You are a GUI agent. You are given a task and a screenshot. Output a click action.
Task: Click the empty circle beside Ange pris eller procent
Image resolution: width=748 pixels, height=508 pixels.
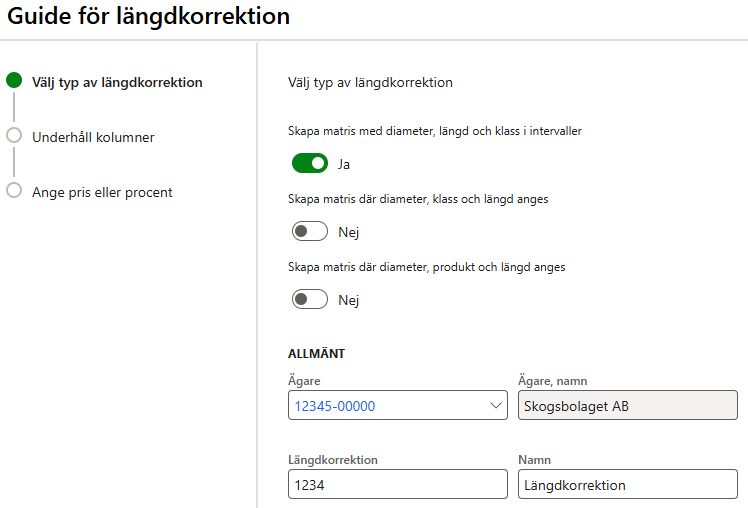14,191
